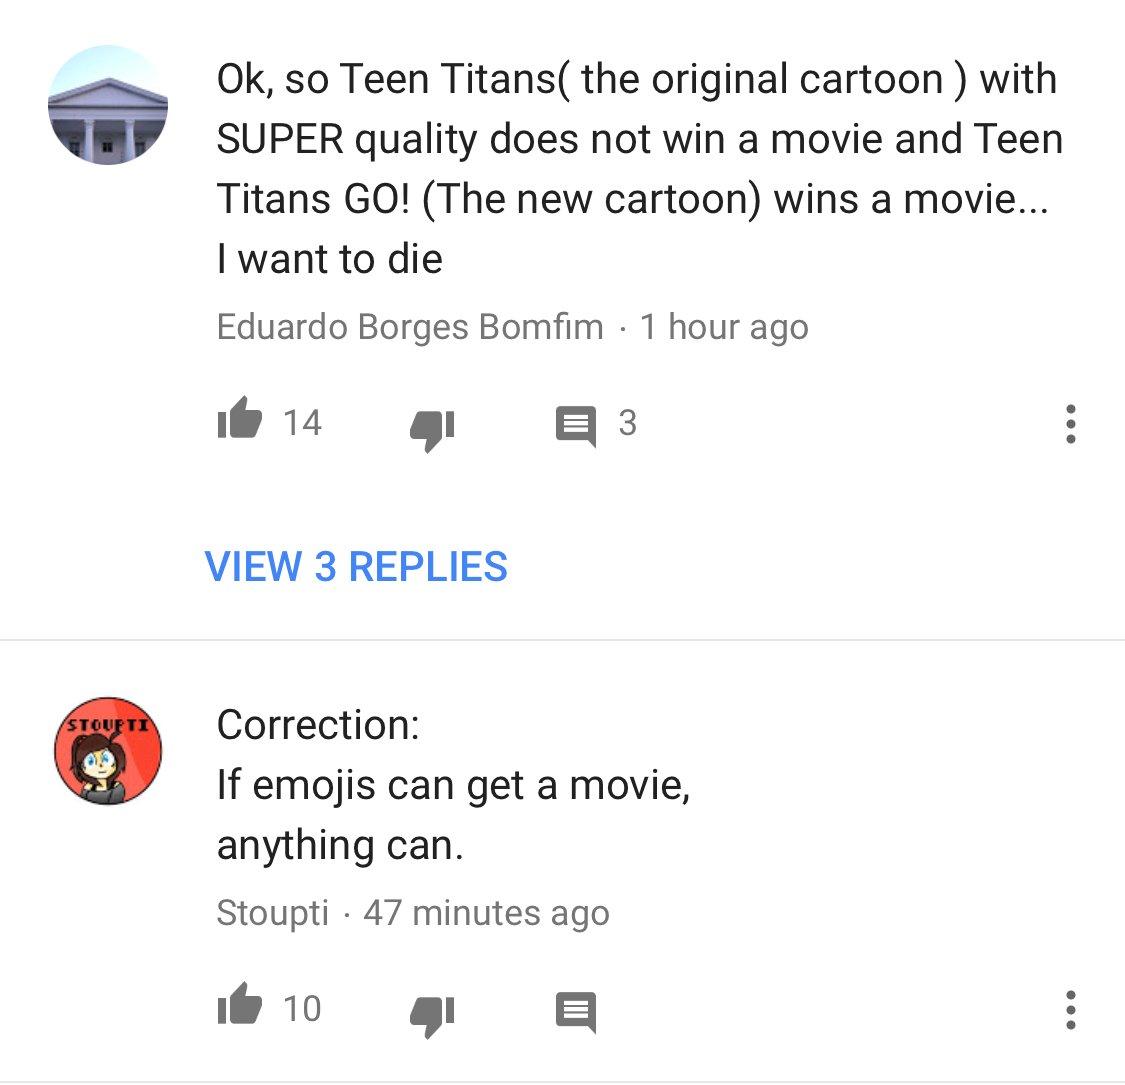The image size is (1125, 1085).
Task: Open more options for Eduardo's comment
Action: [1070, 424]
